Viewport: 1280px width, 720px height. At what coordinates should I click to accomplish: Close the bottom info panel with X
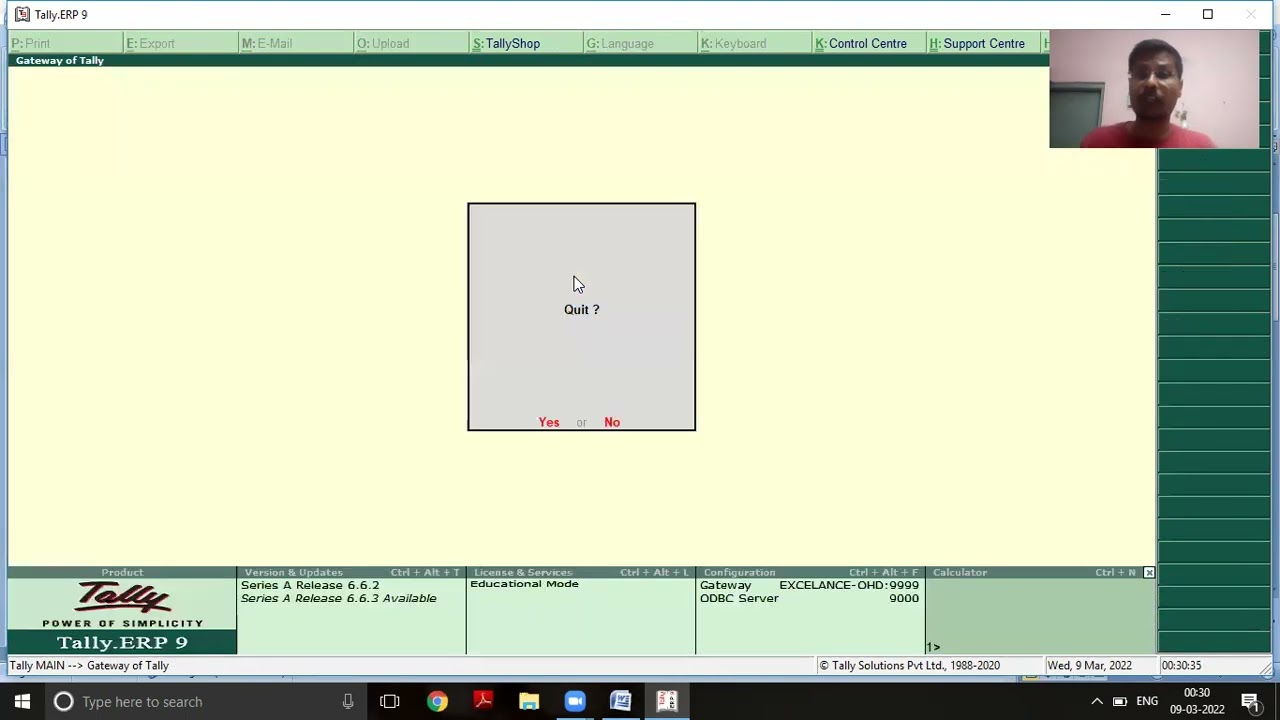(1149, 572)
